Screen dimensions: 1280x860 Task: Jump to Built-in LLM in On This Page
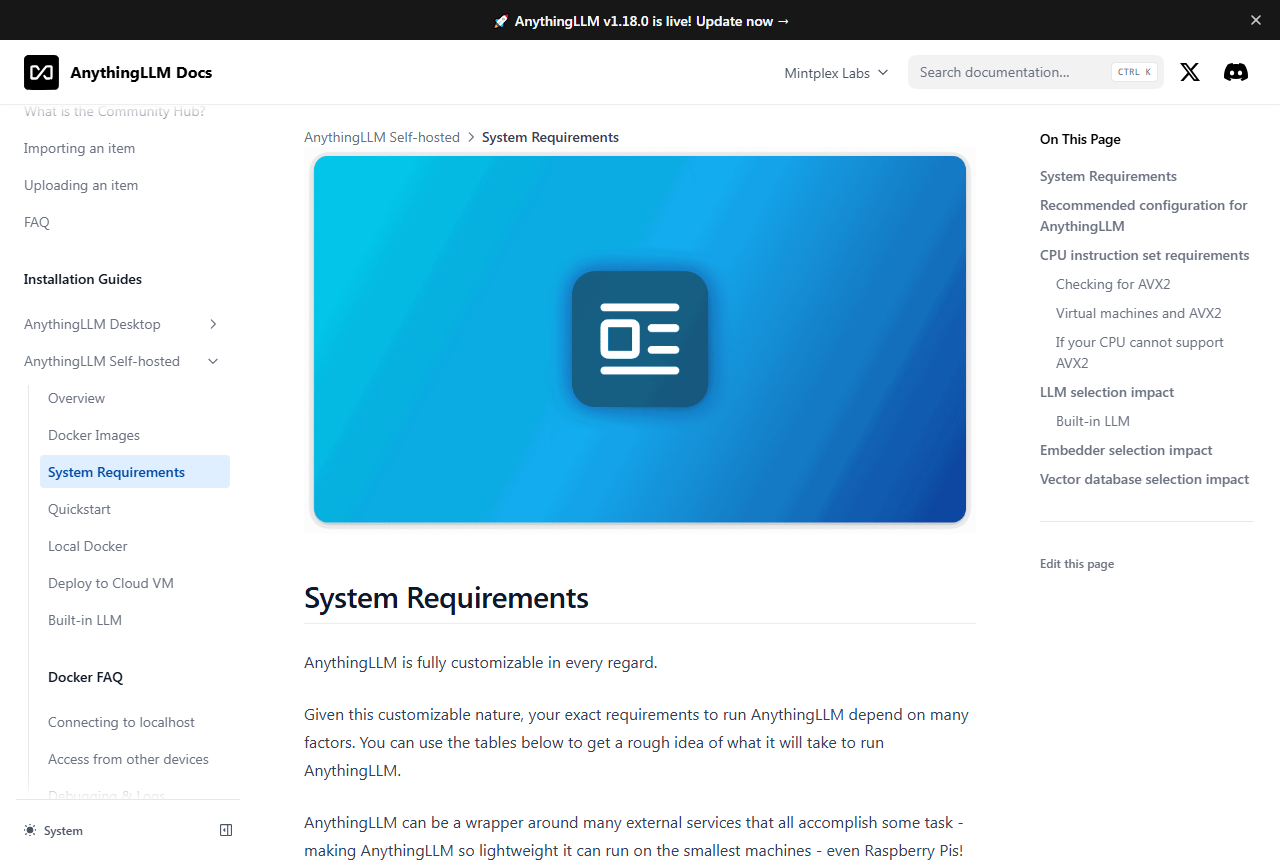tap(1093, 421)
